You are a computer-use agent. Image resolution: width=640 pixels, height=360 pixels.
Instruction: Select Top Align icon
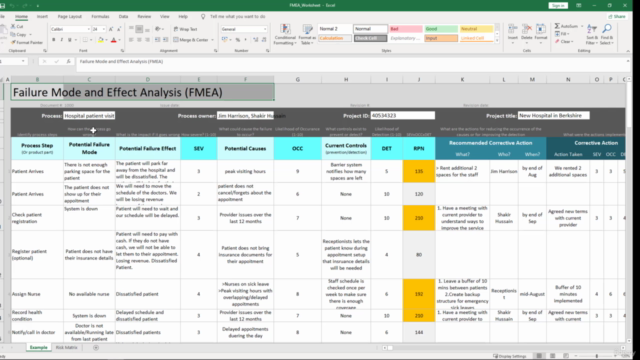[131, 29]
